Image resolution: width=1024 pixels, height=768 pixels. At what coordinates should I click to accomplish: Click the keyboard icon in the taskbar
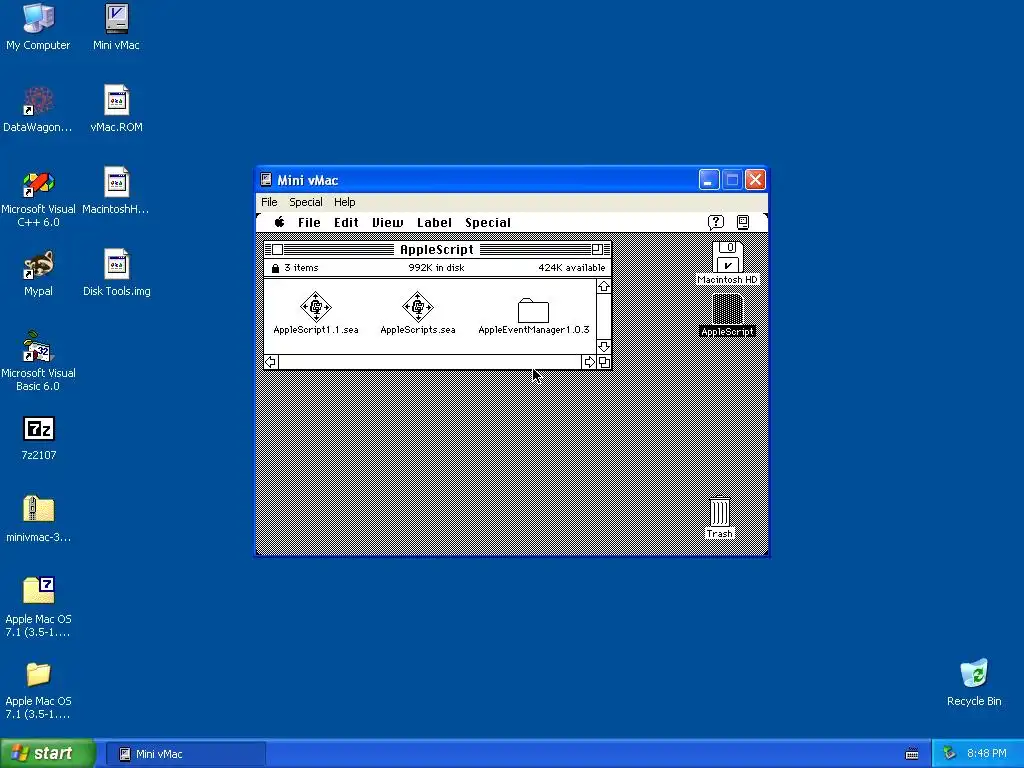coord(912,754)
